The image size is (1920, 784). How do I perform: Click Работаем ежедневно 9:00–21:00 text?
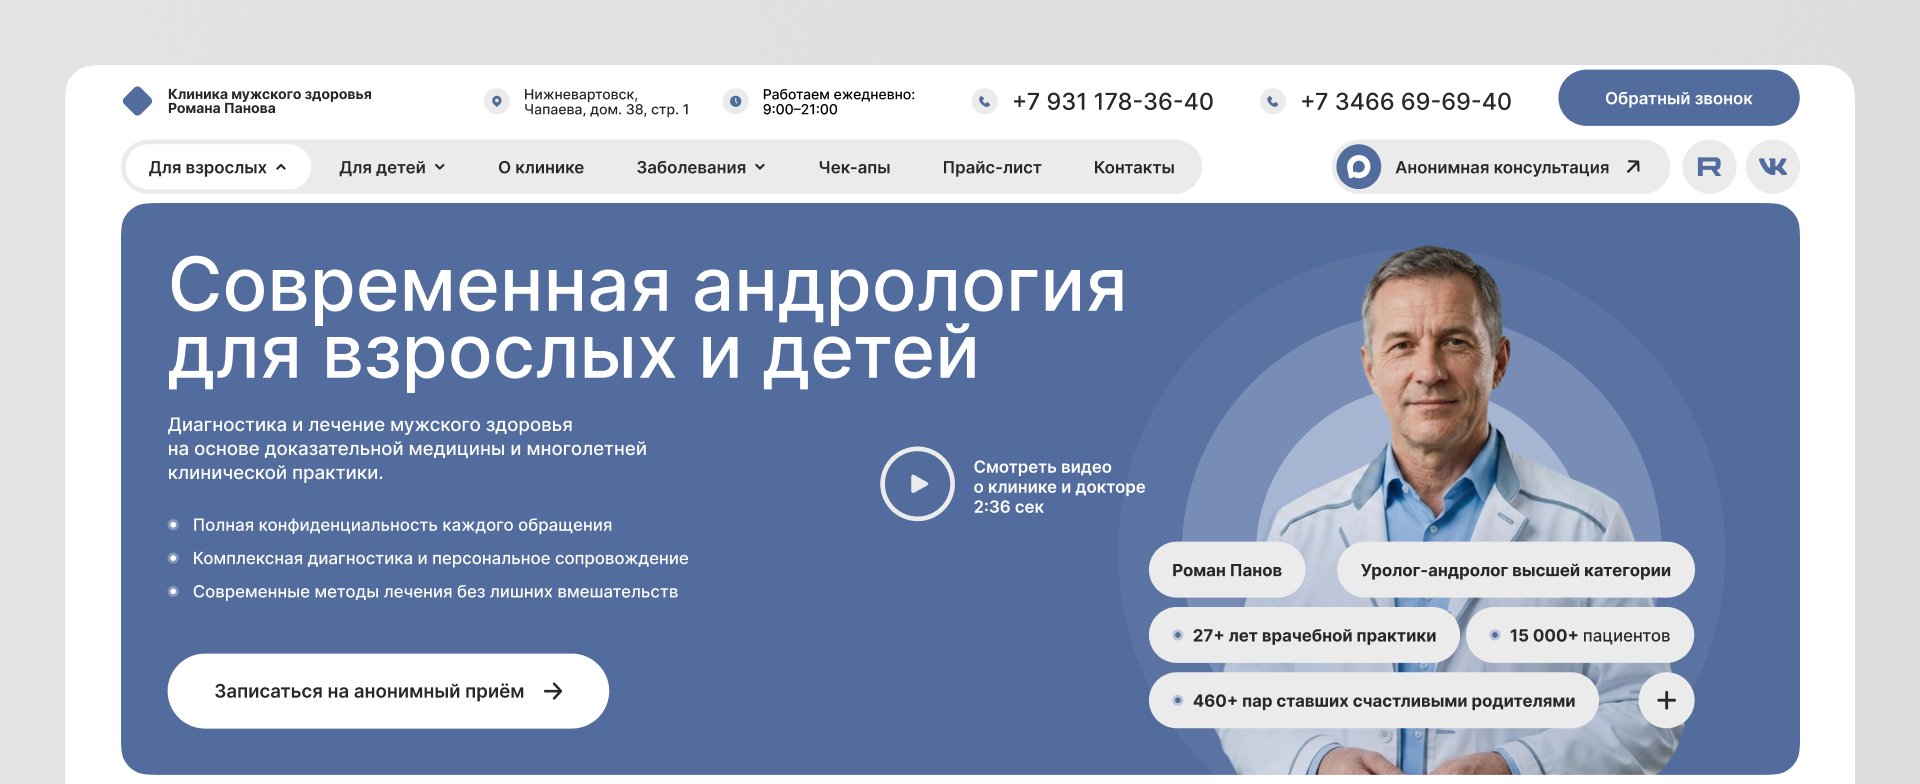click(838, 102)
